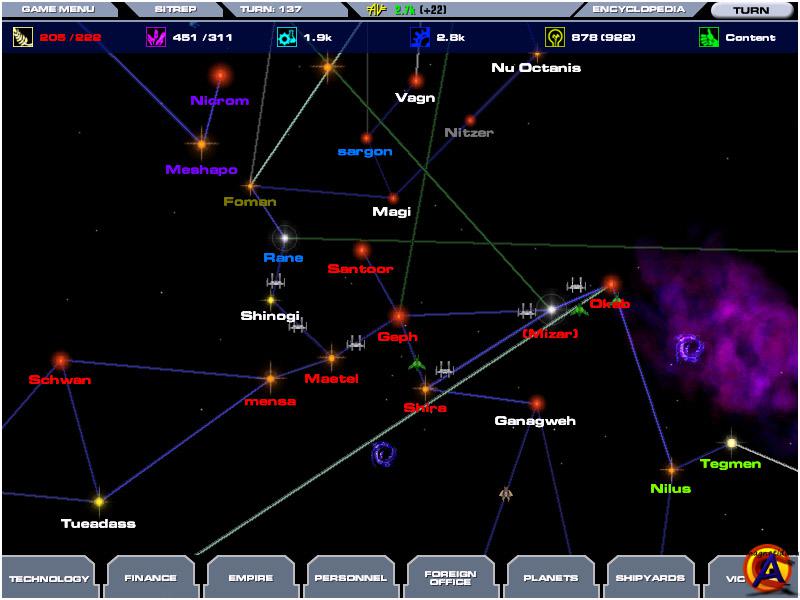Click the purple minerals resource icon
The image size is (800, 600).
pos(155,38)
